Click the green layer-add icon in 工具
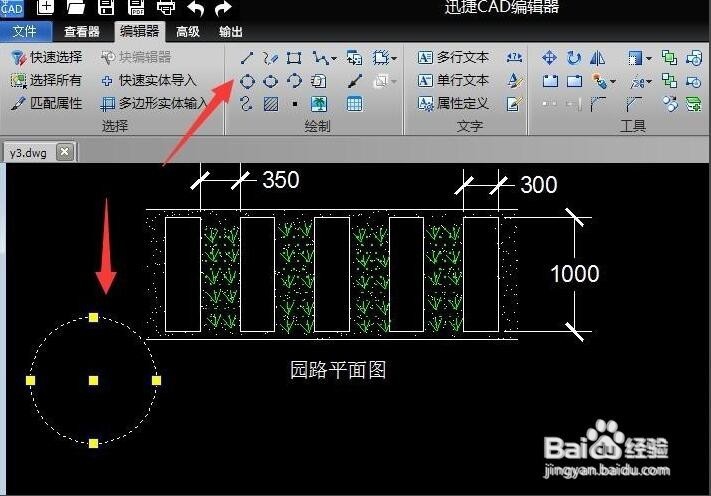711x496 pixels. point(694,104)
